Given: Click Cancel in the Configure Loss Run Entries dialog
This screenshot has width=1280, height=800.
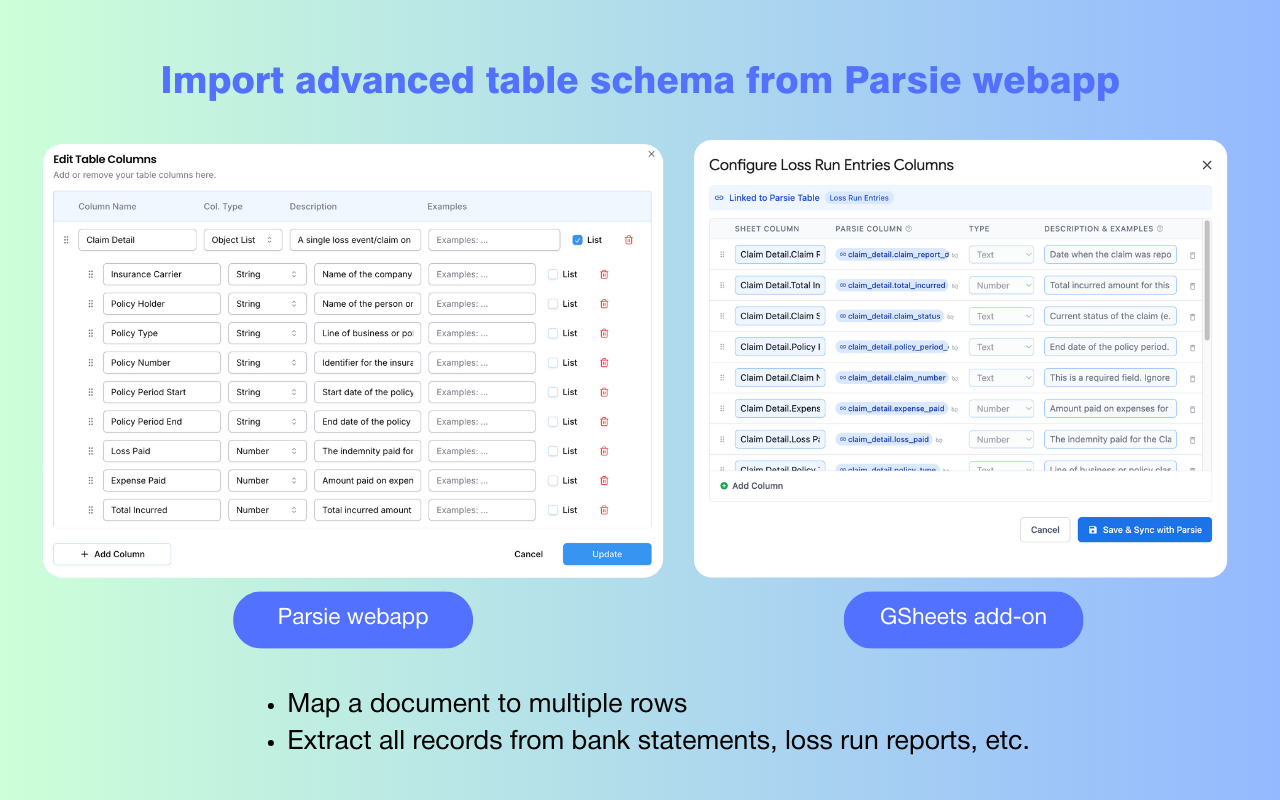Looking at the screenshot, I should [x=1045, y=530].
